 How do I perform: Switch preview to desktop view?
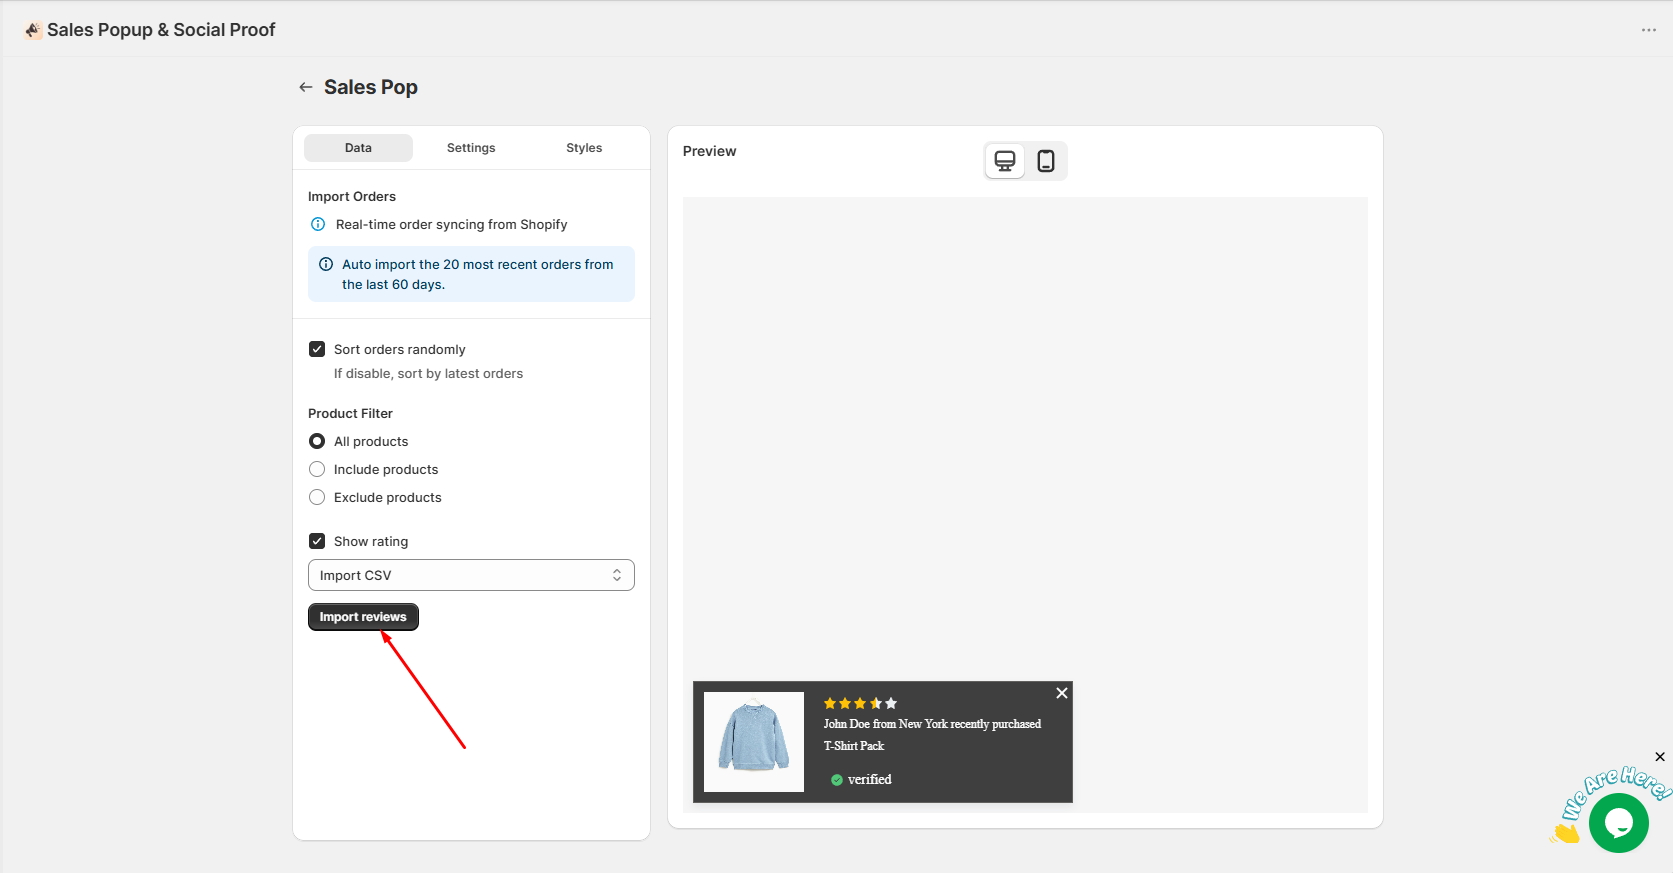(x=1005, y=161)
